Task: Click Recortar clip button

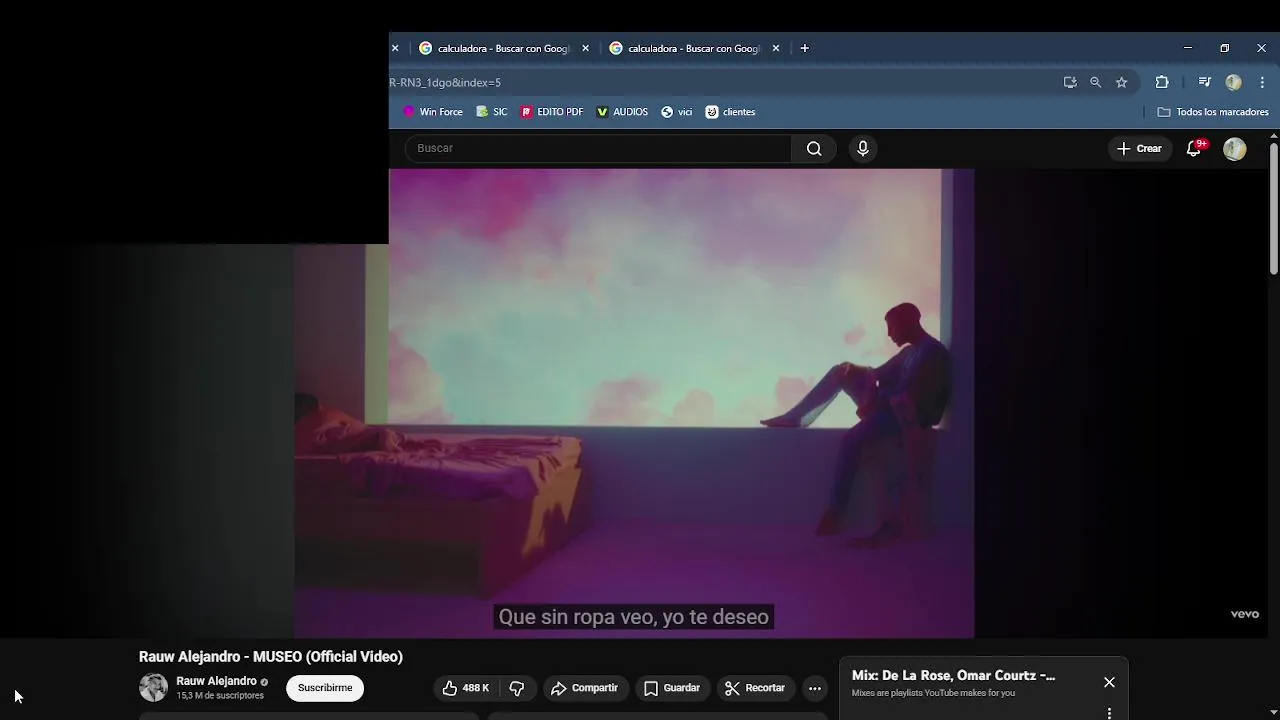Action: click(755, 688)
